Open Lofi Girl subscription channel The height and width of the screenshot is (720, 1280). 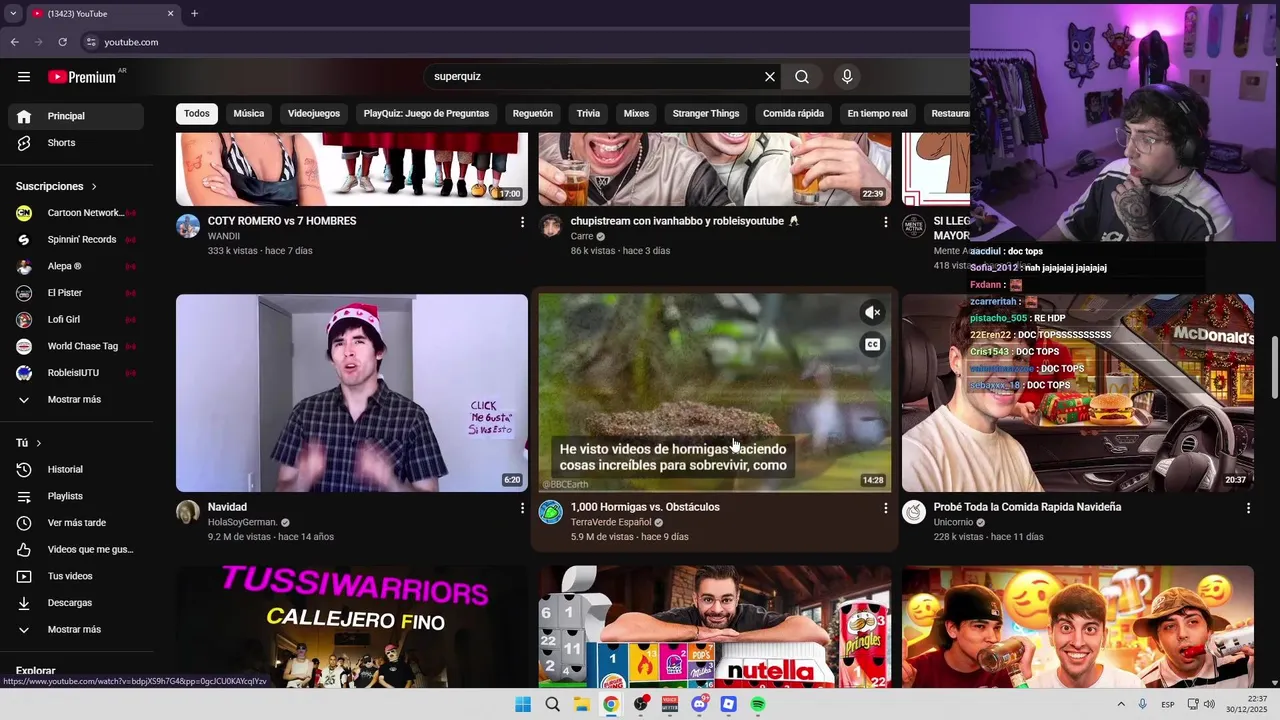(76, 320)
